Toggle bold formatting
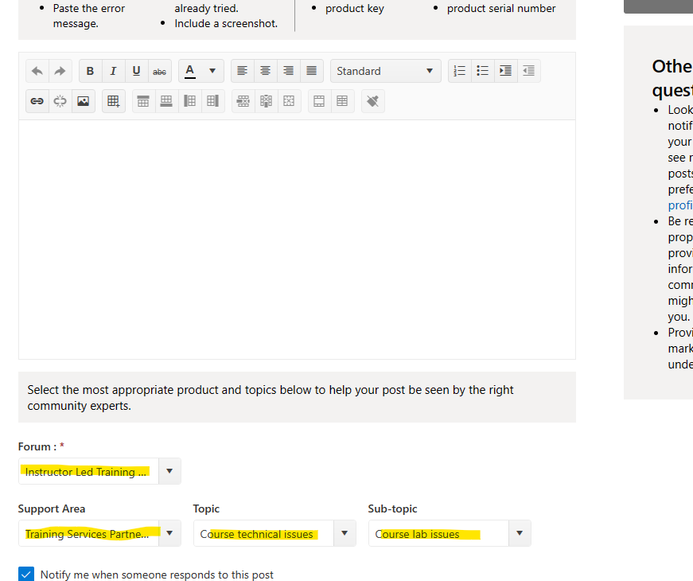693x581 pixels. pos(90,71)
